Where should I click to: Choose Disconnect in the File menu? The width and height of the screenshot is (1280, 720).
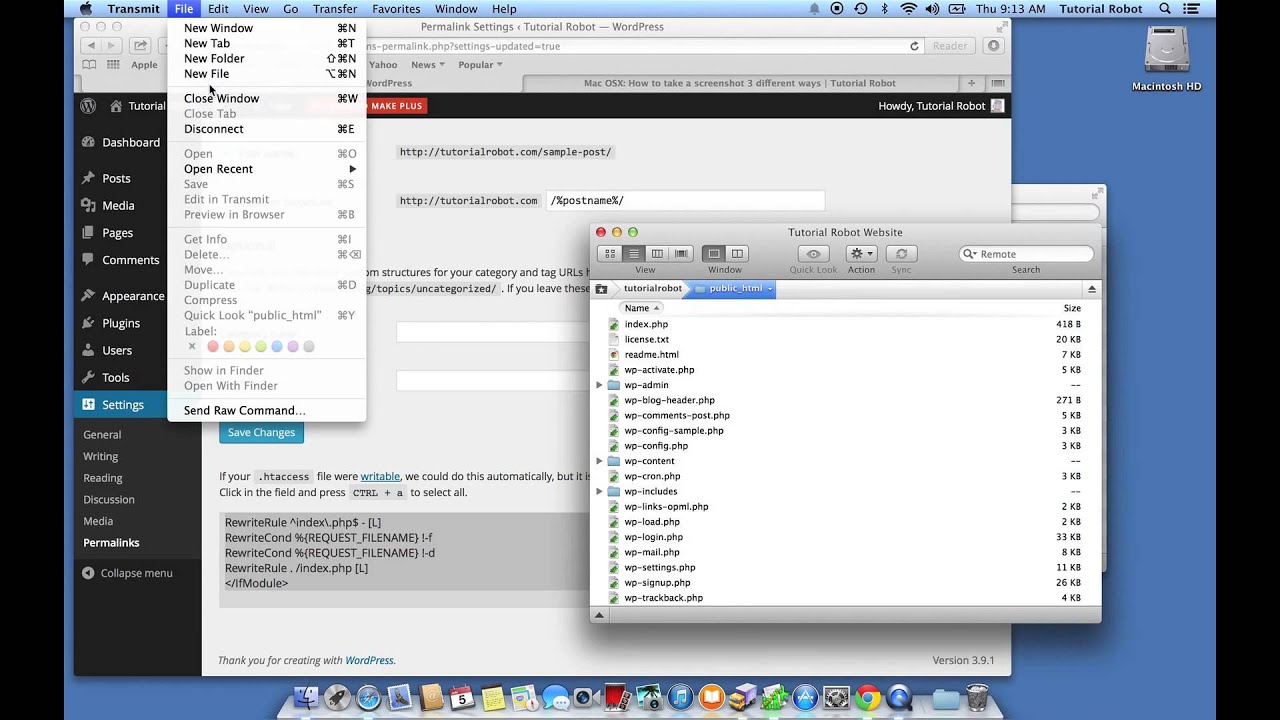[214, 129]
